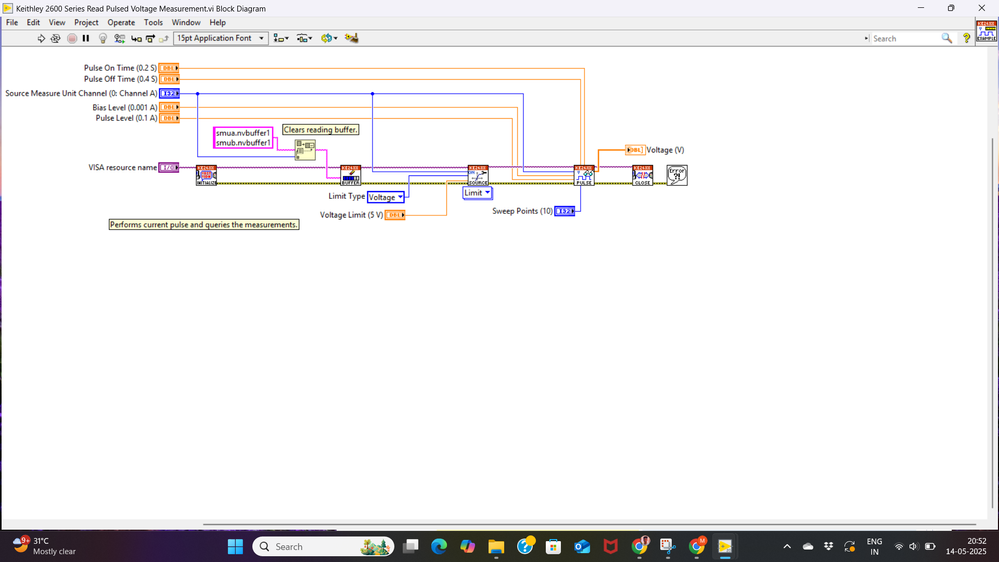Click the Abort Execution stop button

(72, 38)
